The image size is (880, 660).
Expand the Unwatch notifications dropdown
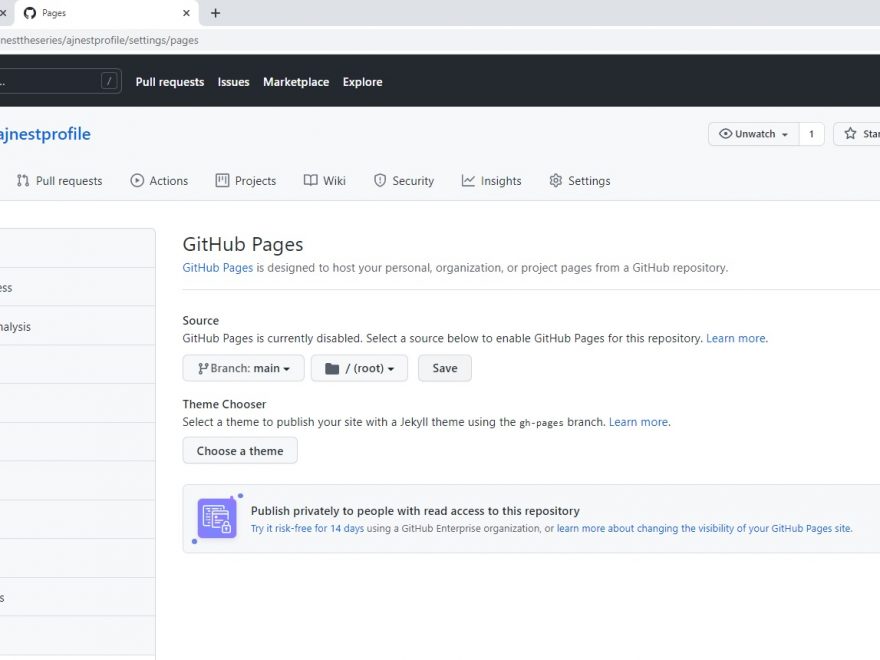click(754, 134)
